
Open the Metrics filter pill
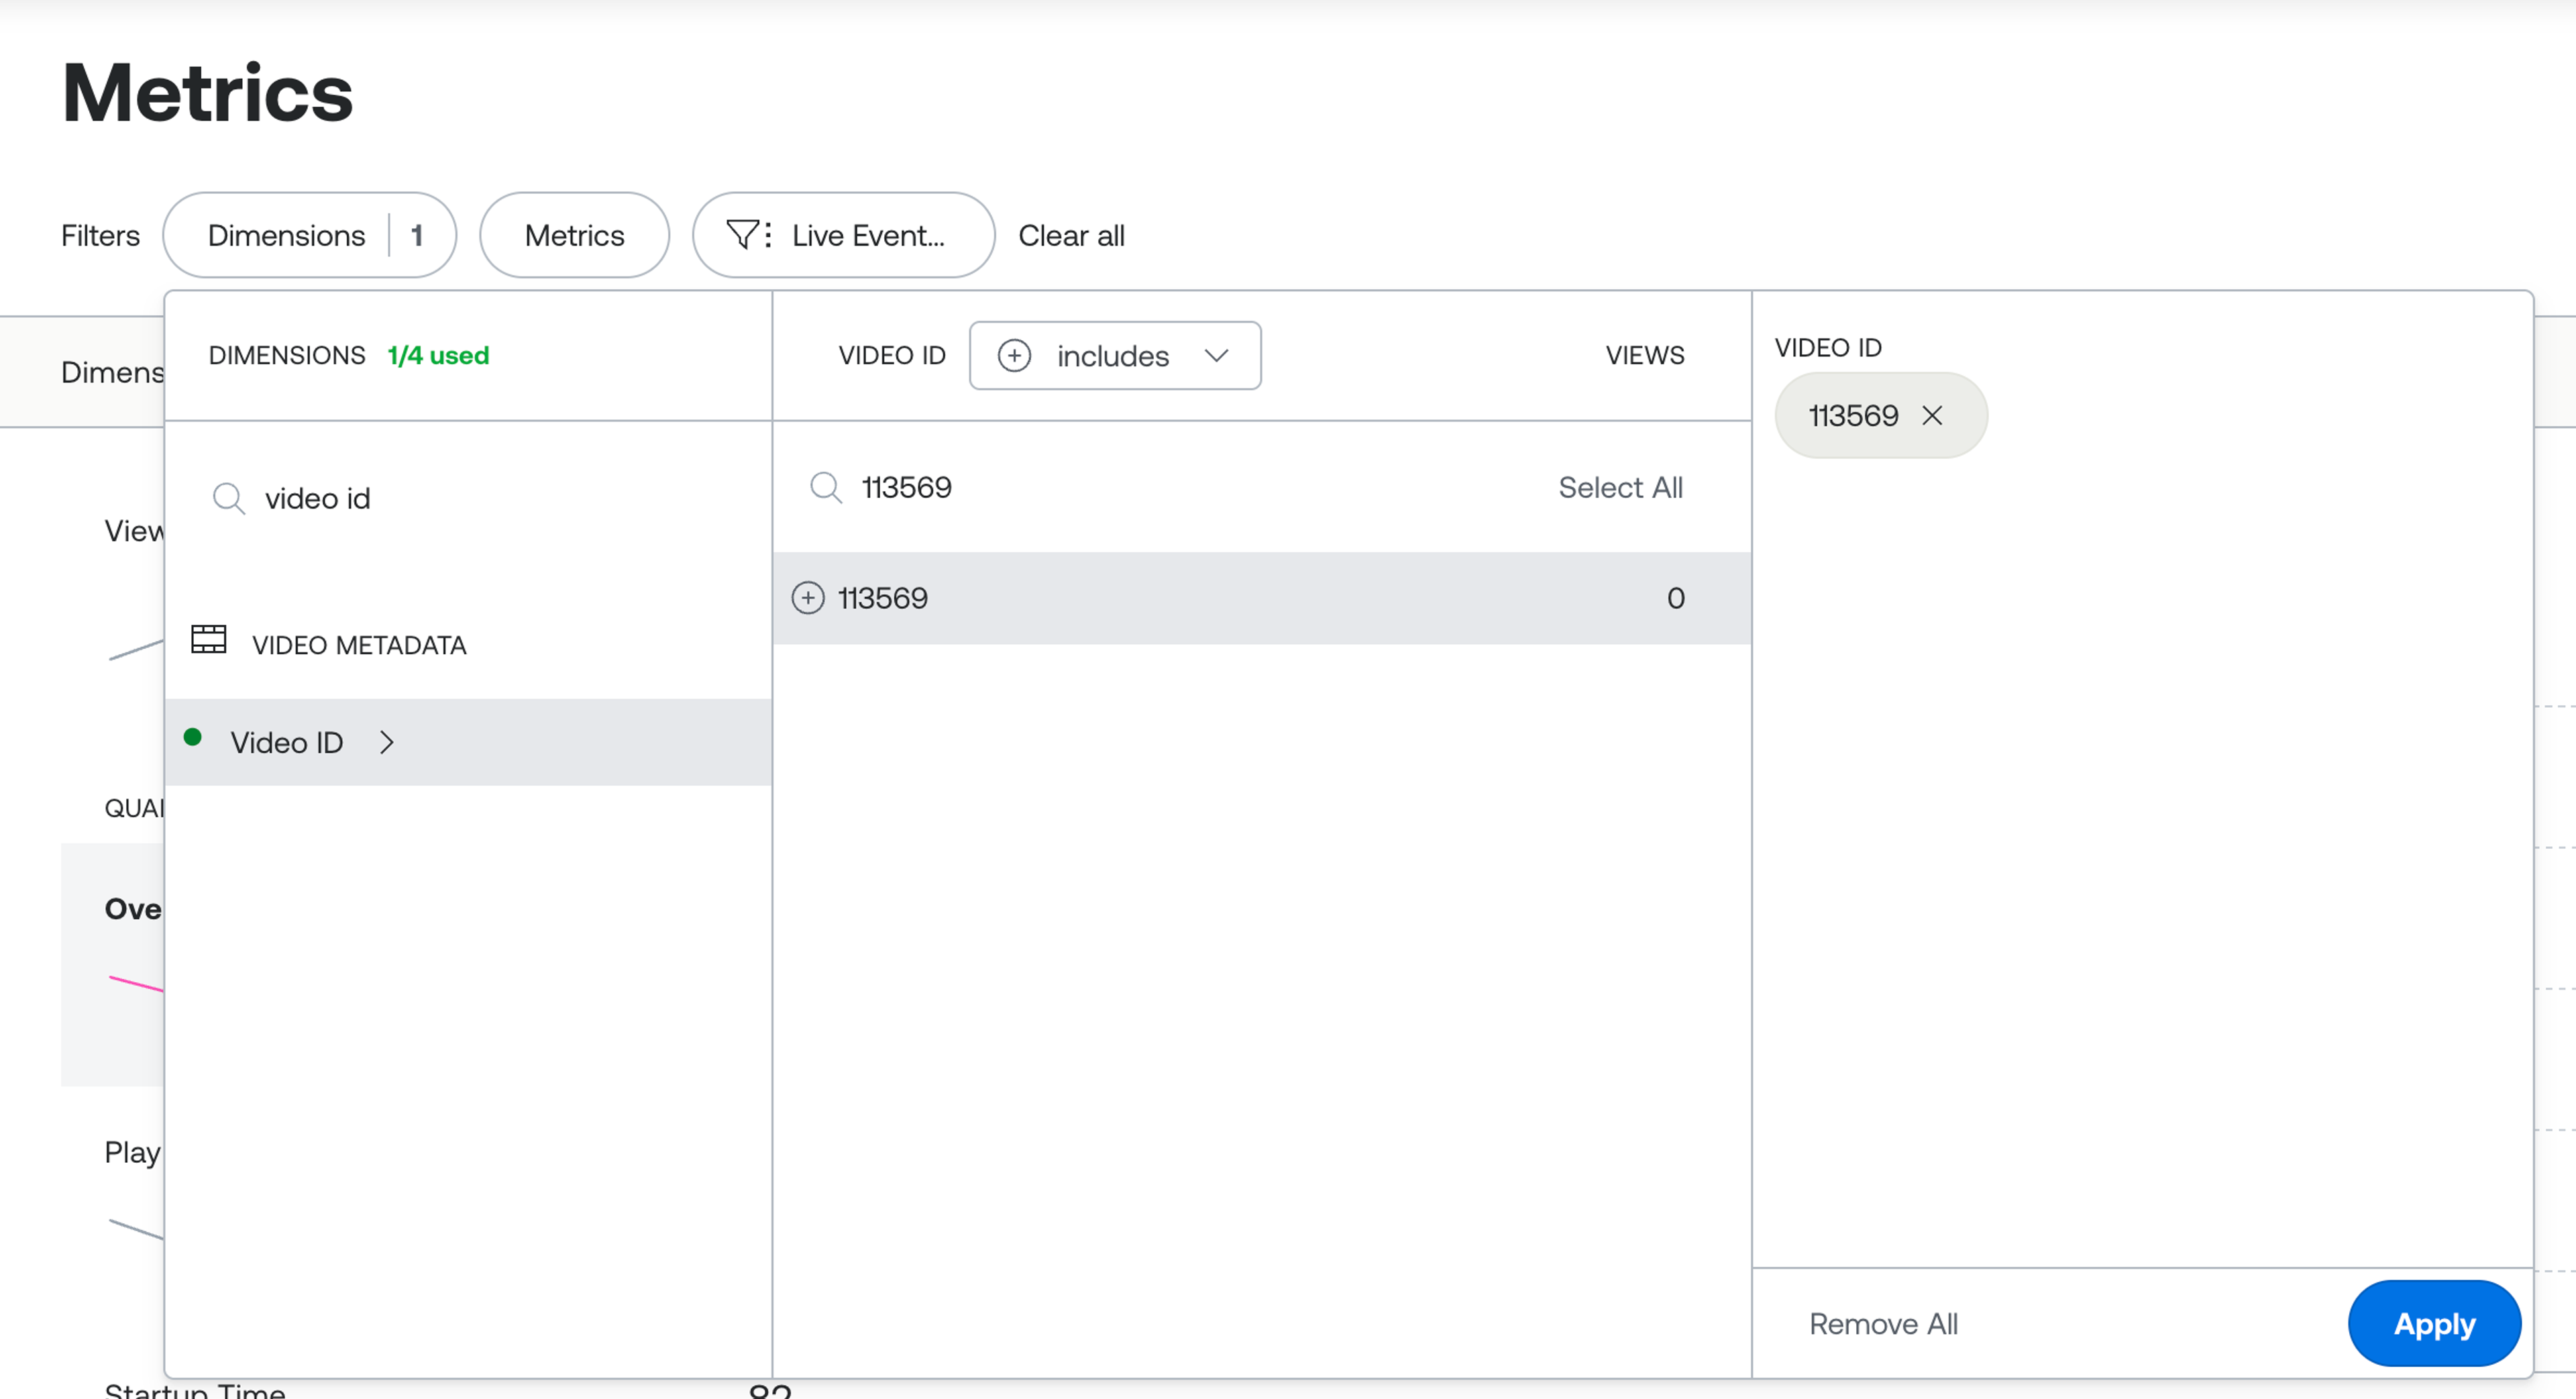574,235
